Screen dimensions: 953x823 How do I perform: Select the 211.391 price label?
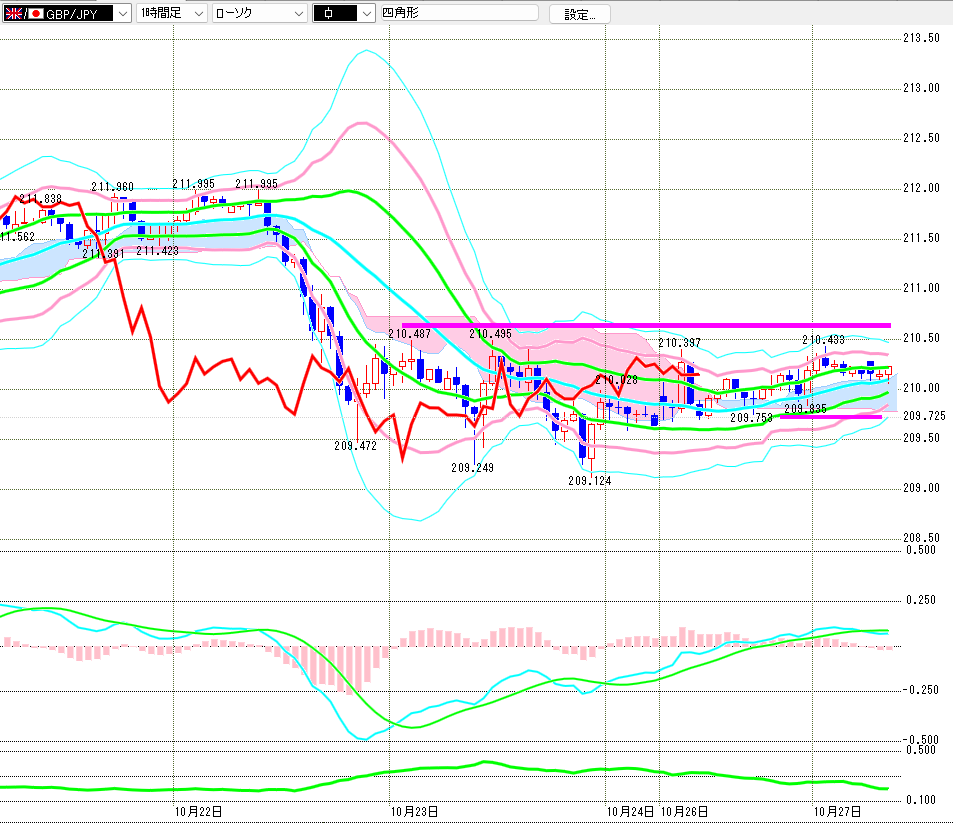click(103, 253)
